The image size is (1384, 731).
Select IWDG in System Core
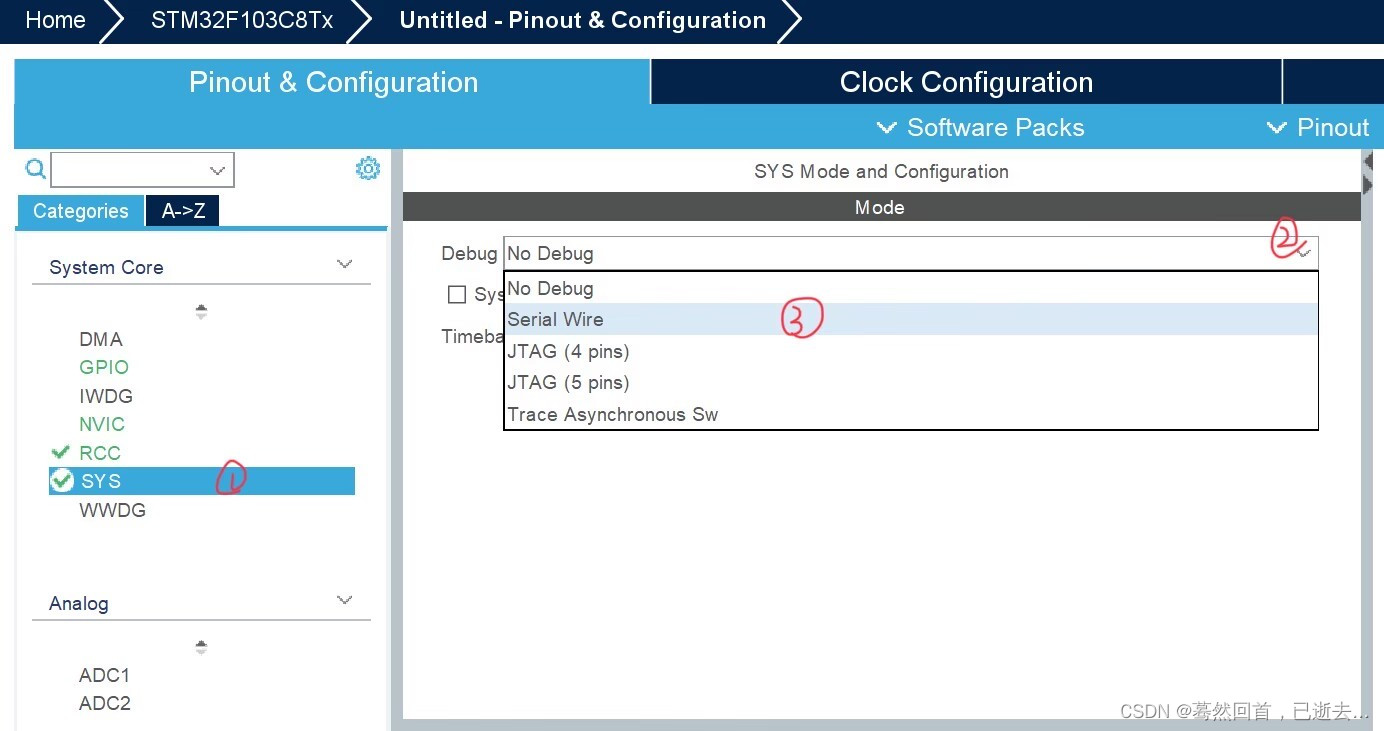pyautogui.click(x=106, y=396)
